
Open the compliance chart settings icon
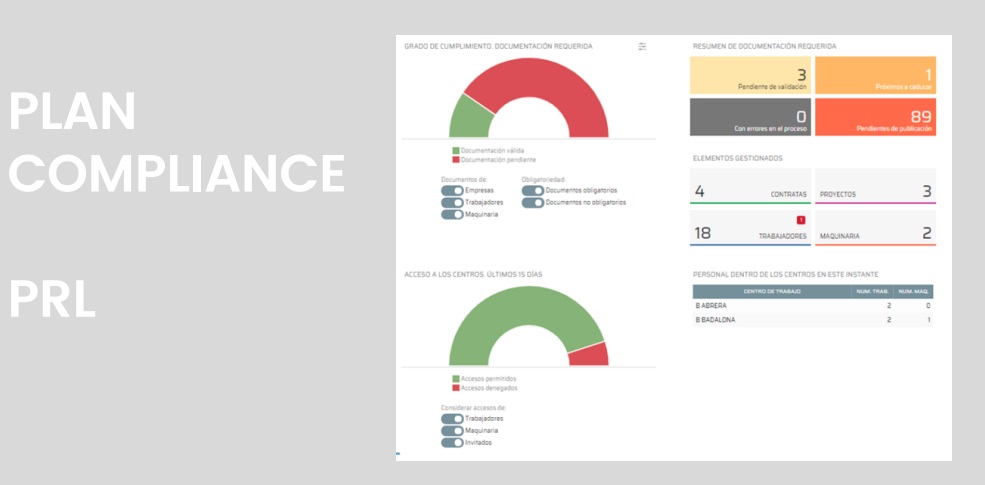coord(643,46)
